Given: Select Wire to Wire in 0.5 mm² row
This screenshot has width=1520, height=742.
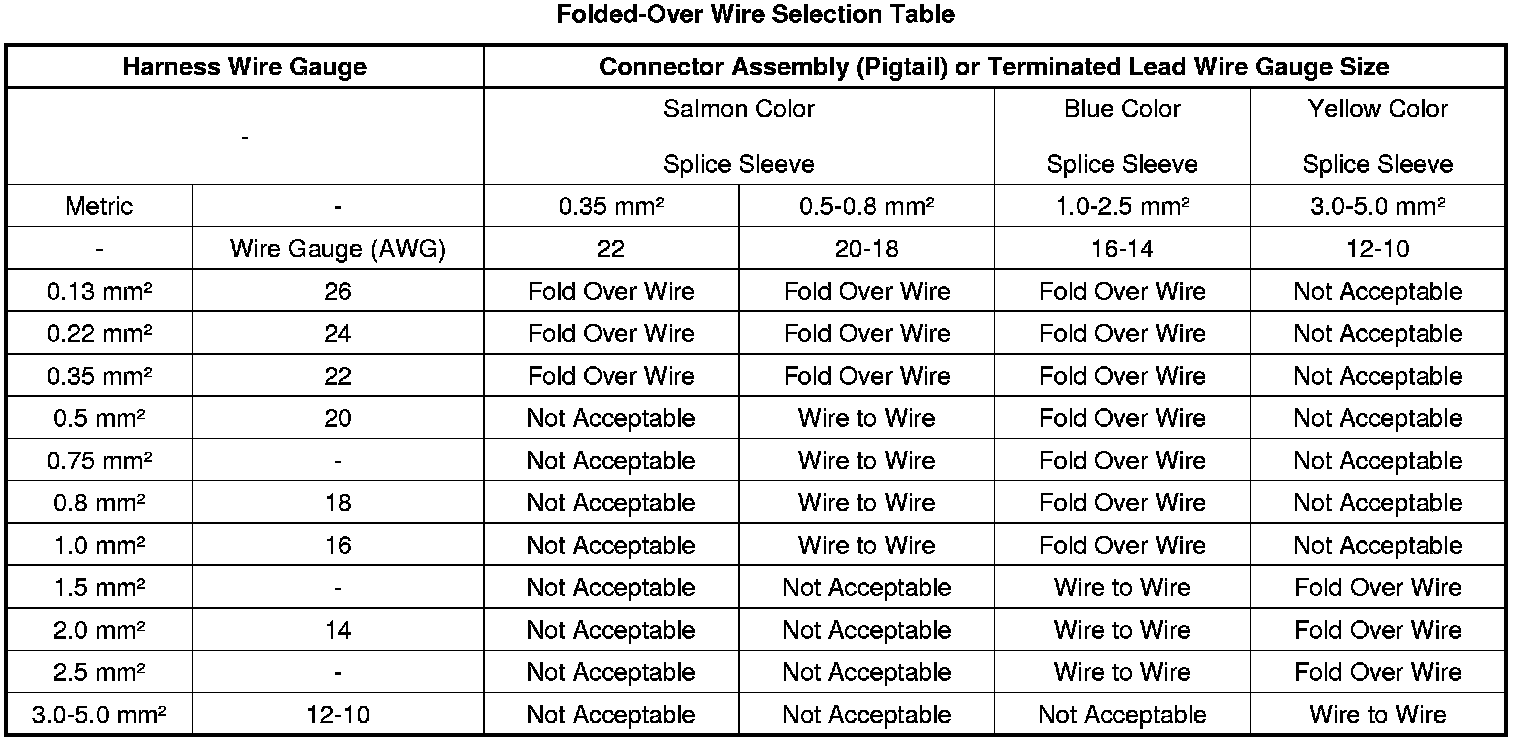Looking at the screenshot, I should 867,418.
